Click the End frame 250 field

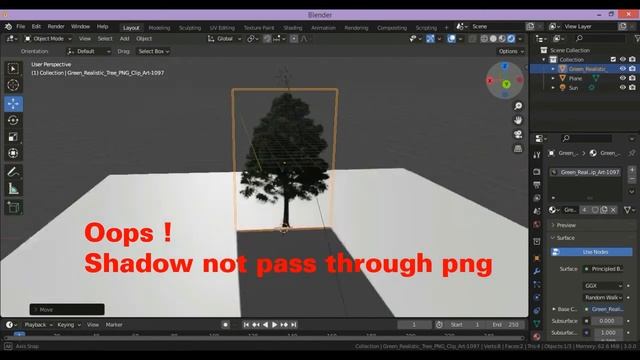pos(505,325)
